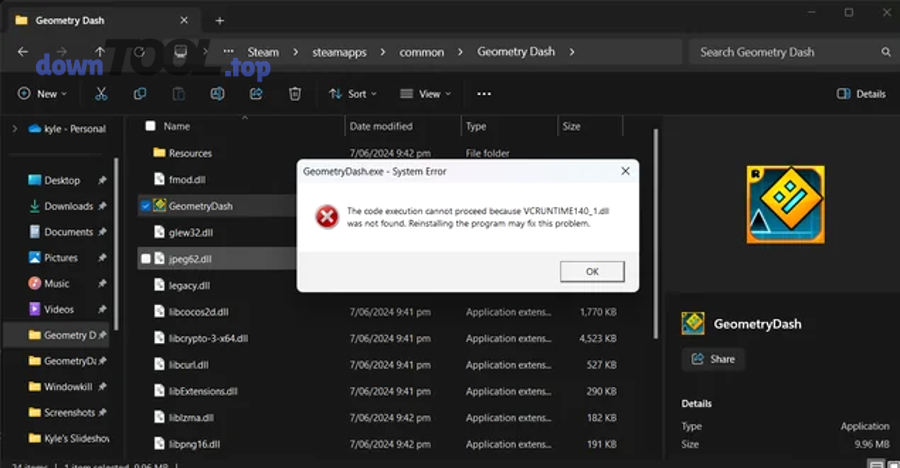Select the legacy.dll file
Image resolution: width=900 pixels, height=468 pixels.
(x=189, y=285)
